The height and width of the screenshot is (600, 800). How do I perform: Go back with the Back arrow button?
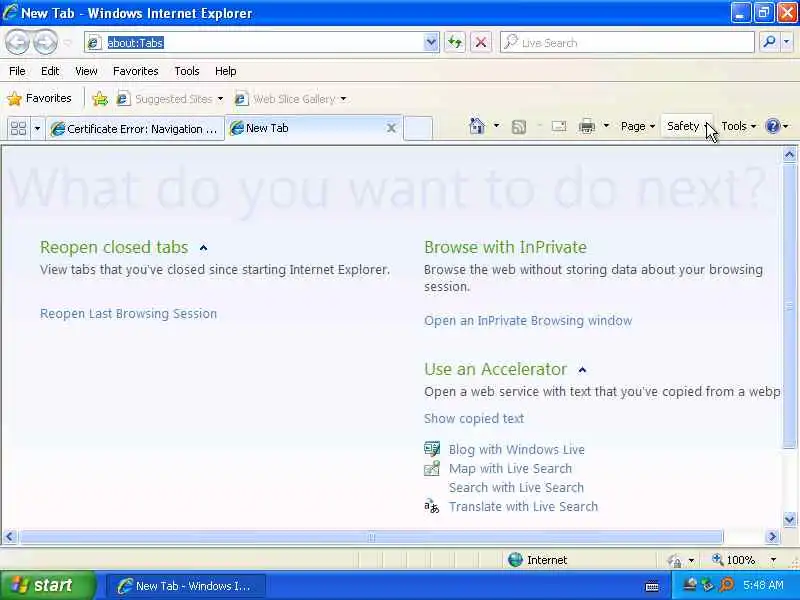(17, 42)
